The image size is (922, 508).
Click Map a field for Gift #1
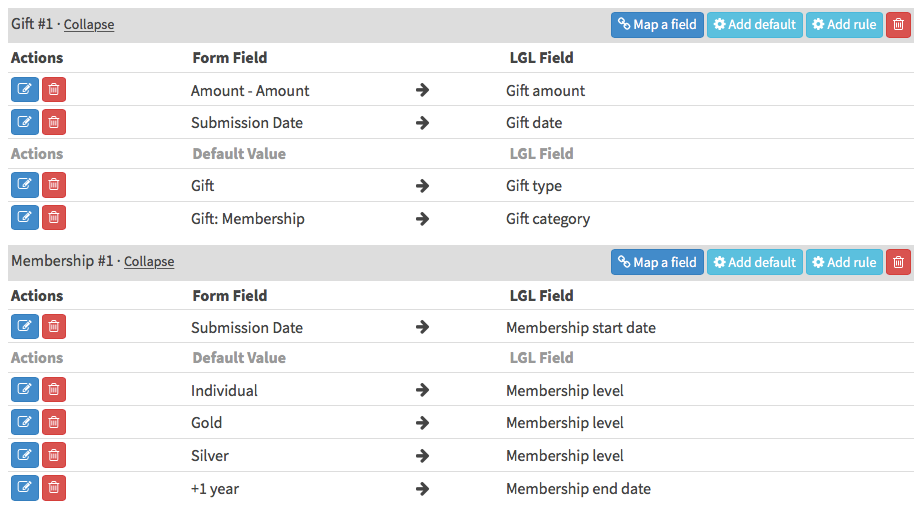point(657,24)
